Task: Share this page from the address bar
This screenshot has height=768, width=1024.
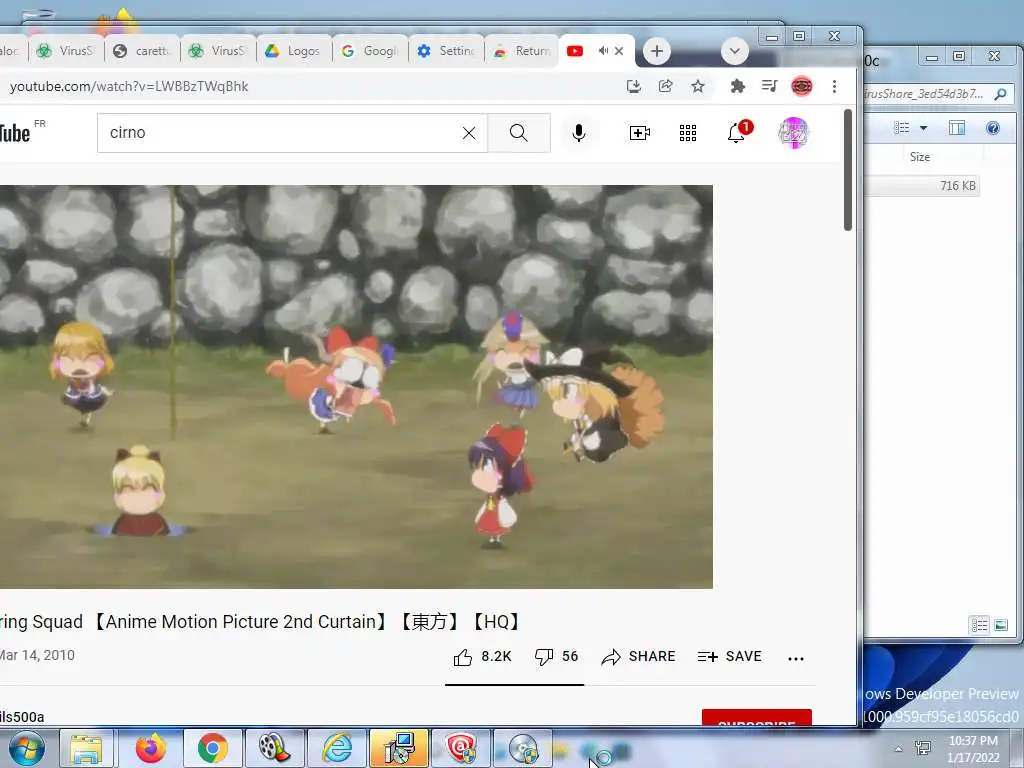Action: (x=665, y=86)
